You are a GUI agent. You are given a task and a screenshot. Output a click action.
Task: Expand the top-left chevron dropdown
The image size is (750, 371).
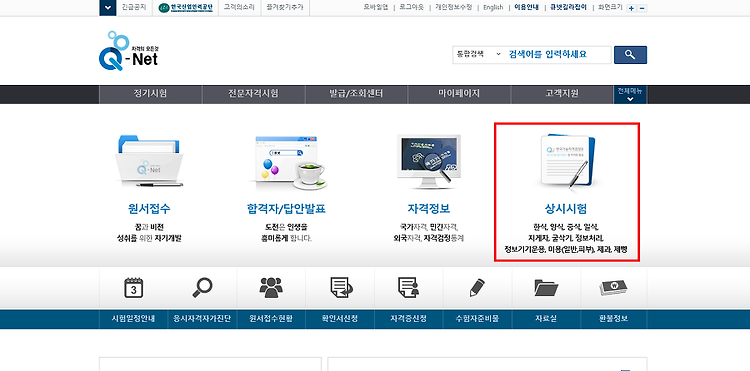108,8
